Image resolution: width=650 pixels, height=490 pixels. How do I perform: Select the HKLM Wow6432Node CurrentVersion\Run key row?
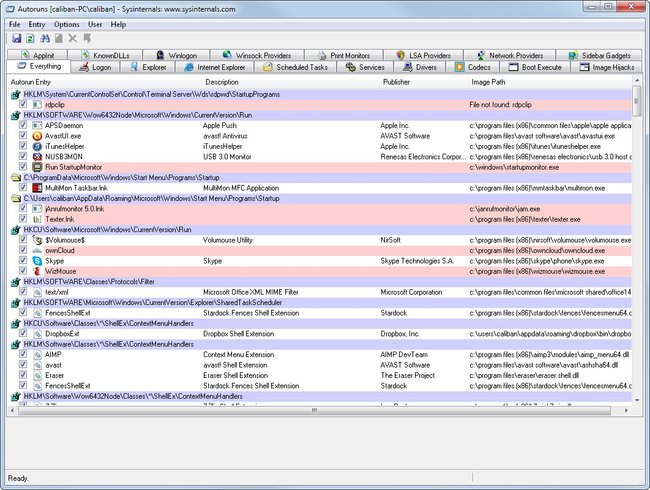[321, 115]
